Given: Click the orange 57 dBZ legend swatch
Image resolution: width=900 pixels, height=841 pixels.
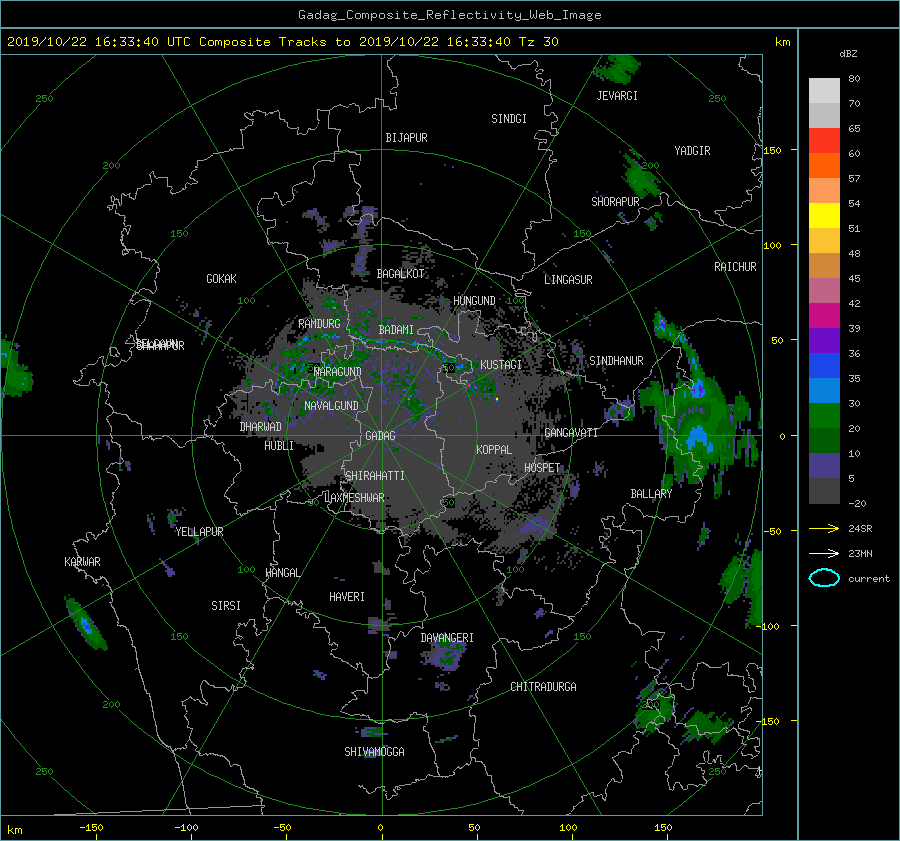Looking at the screenshot, I should coord(824,165).
